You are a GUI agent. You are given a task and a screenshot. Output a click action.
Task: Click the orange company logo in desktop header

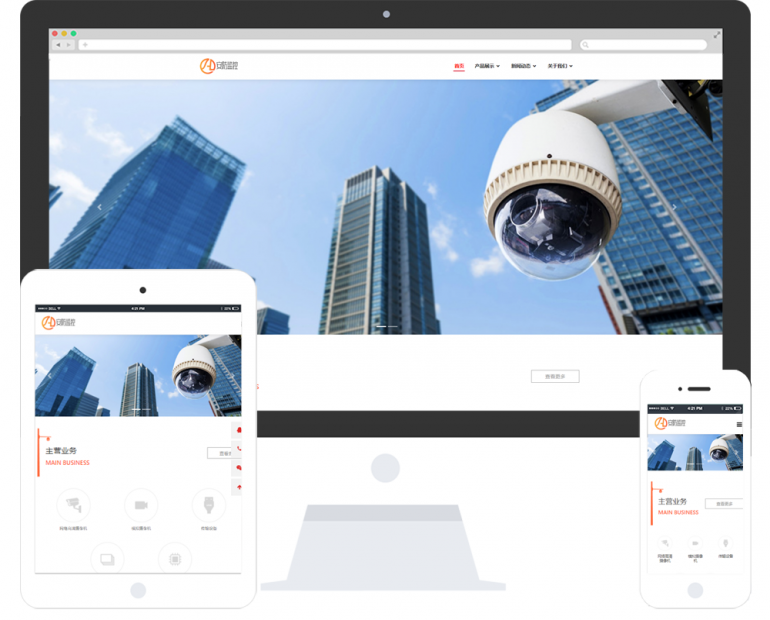[218, 66]
